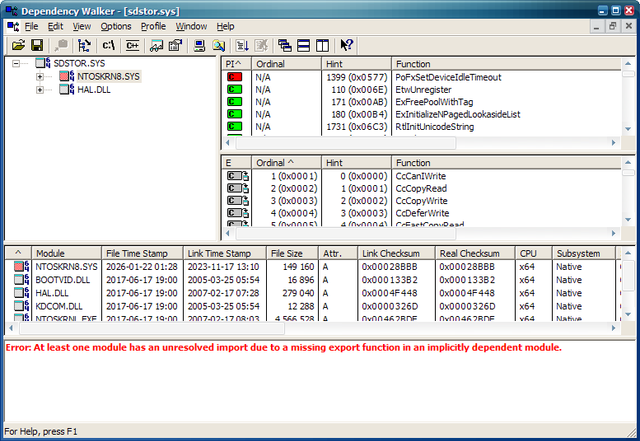Image resolution: width=640 pixels, height=441 pixels.
Task: Sort exports list by Function column
Action: tap(506, 163)
